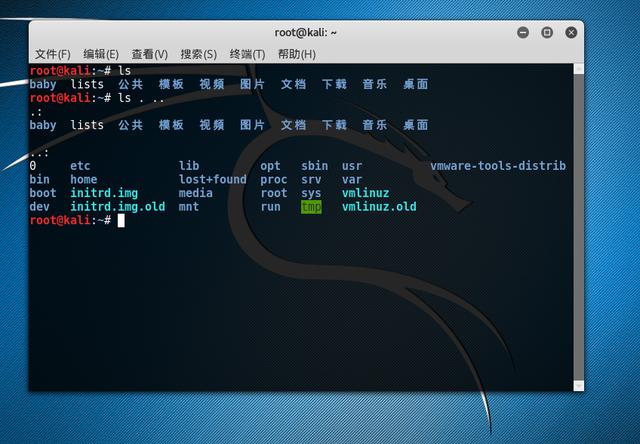This screenshot has height=444, width=640.
Task: Click the home directory name
Action: coord(84,180)
